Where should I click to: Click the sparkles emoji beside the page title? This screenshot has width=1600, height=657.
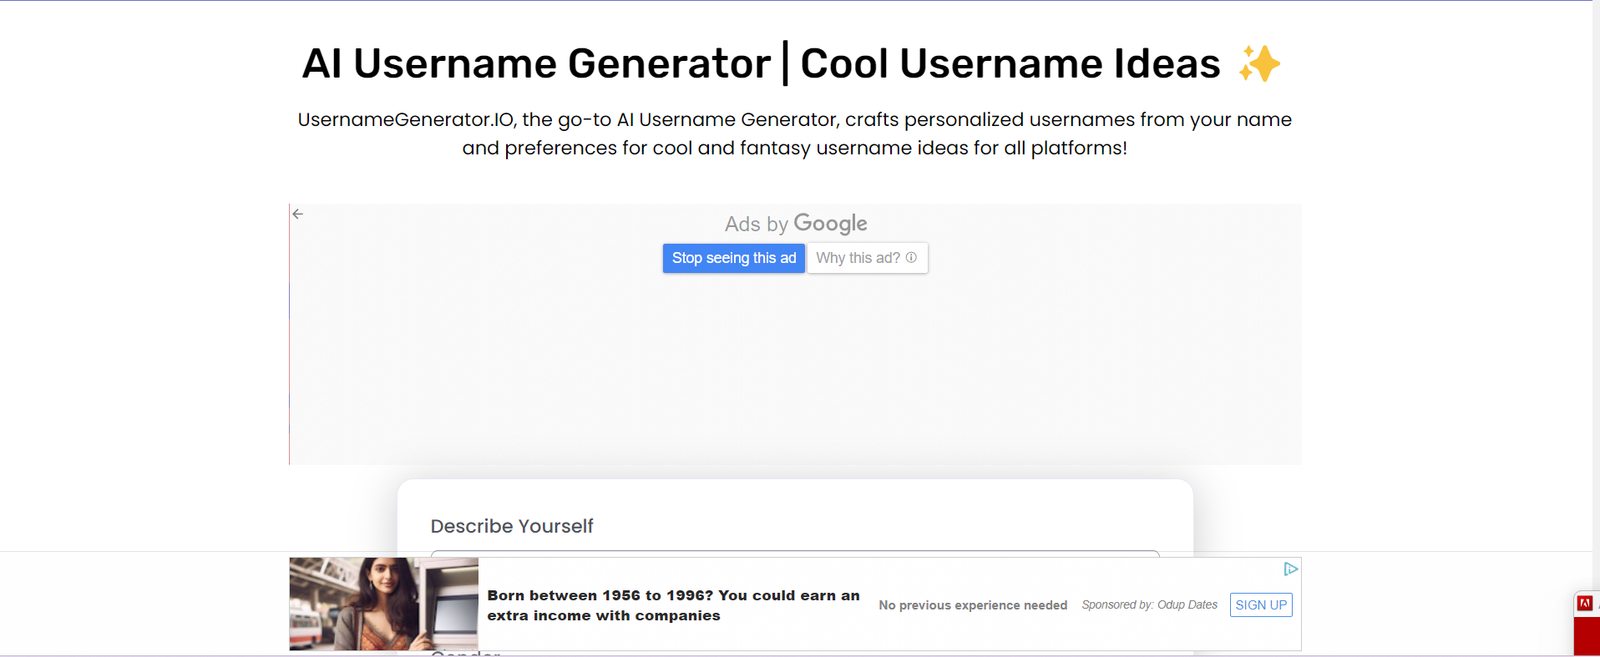(x=1259, y=64)
